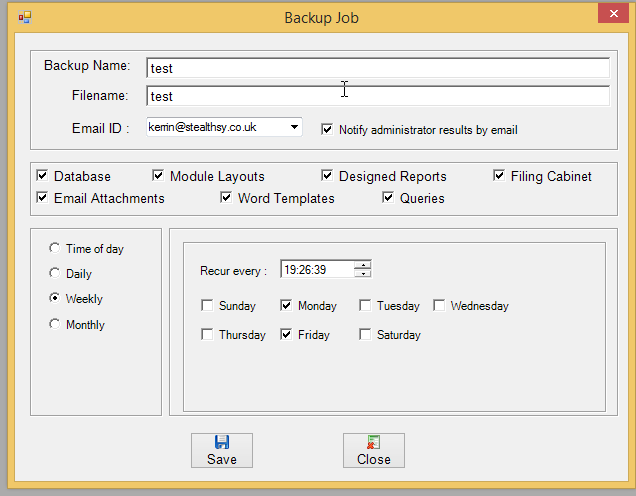Image resolution: width=636 pixels, height=496 pixels.
Task: Toggle the Designed Reports checkbox
Action: point(327,176)
